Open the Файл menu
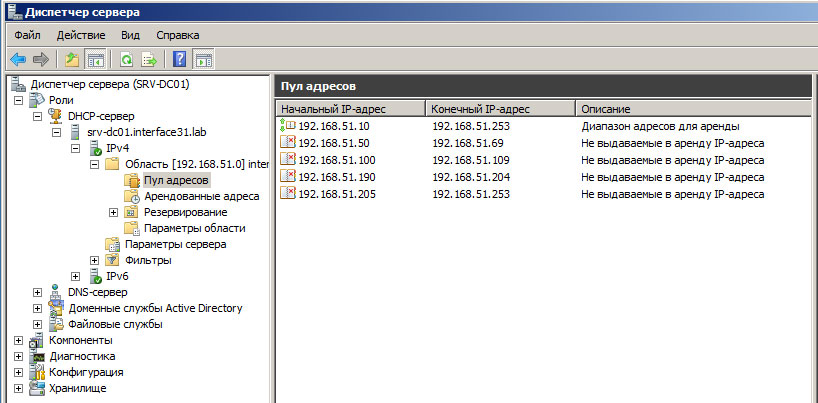 tap(28, 35)
